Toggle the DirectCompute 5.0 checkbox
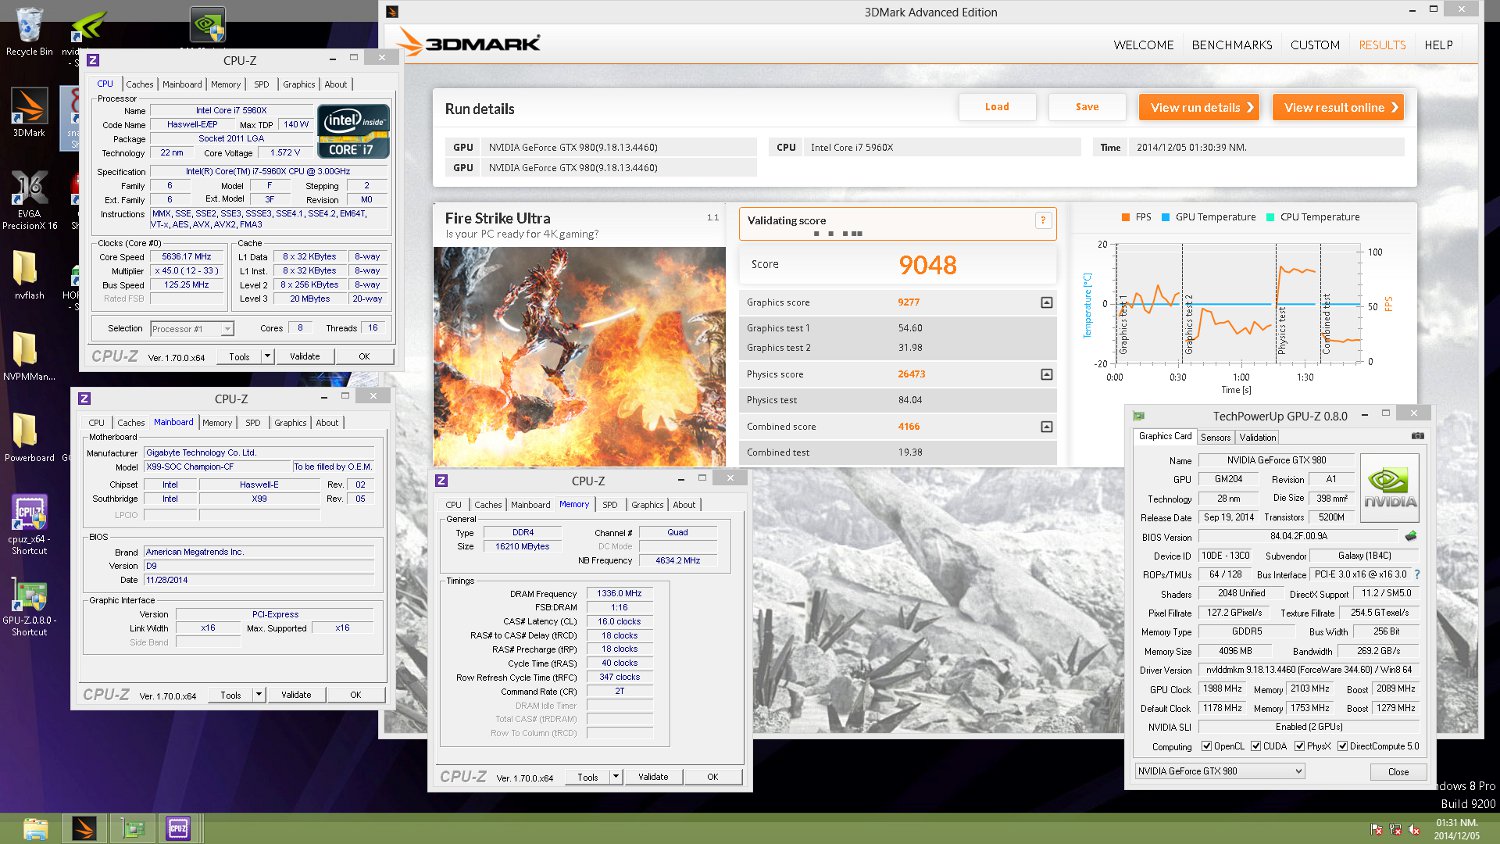This screenshot has height=844, width=1500. click(1343, 746)
